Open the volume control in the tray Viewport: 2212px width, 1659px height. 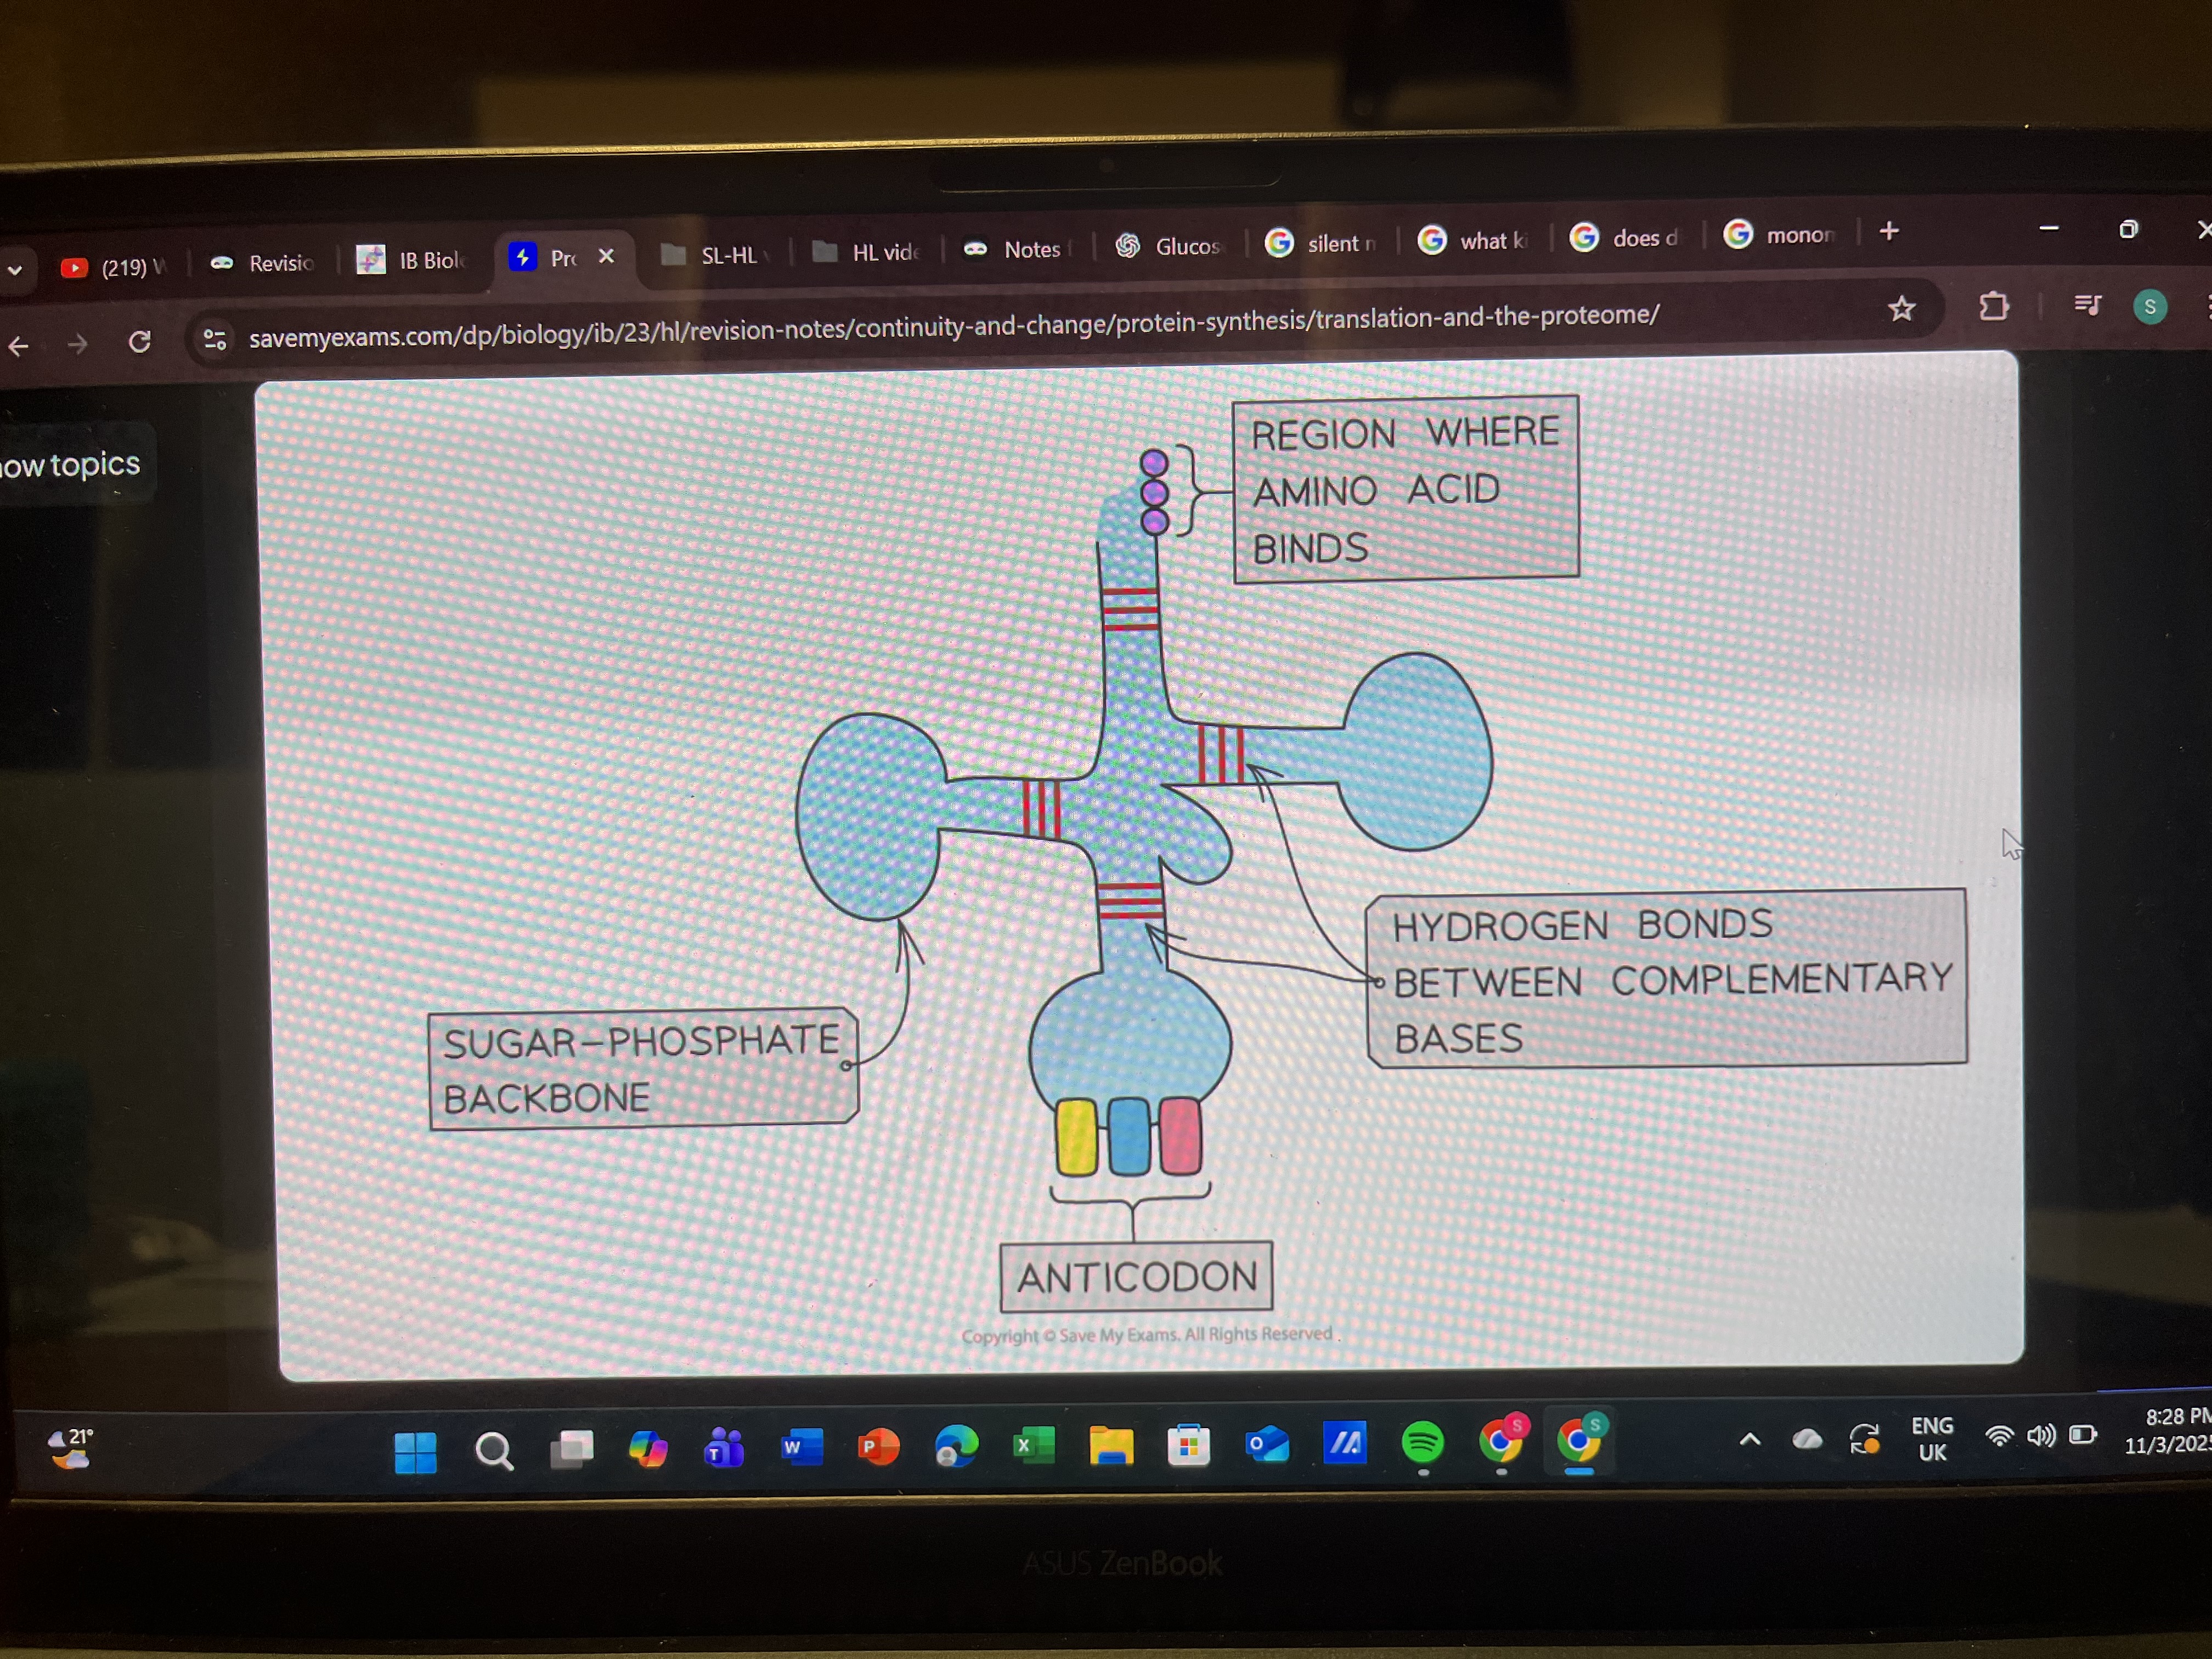tap(2041, 1436)
